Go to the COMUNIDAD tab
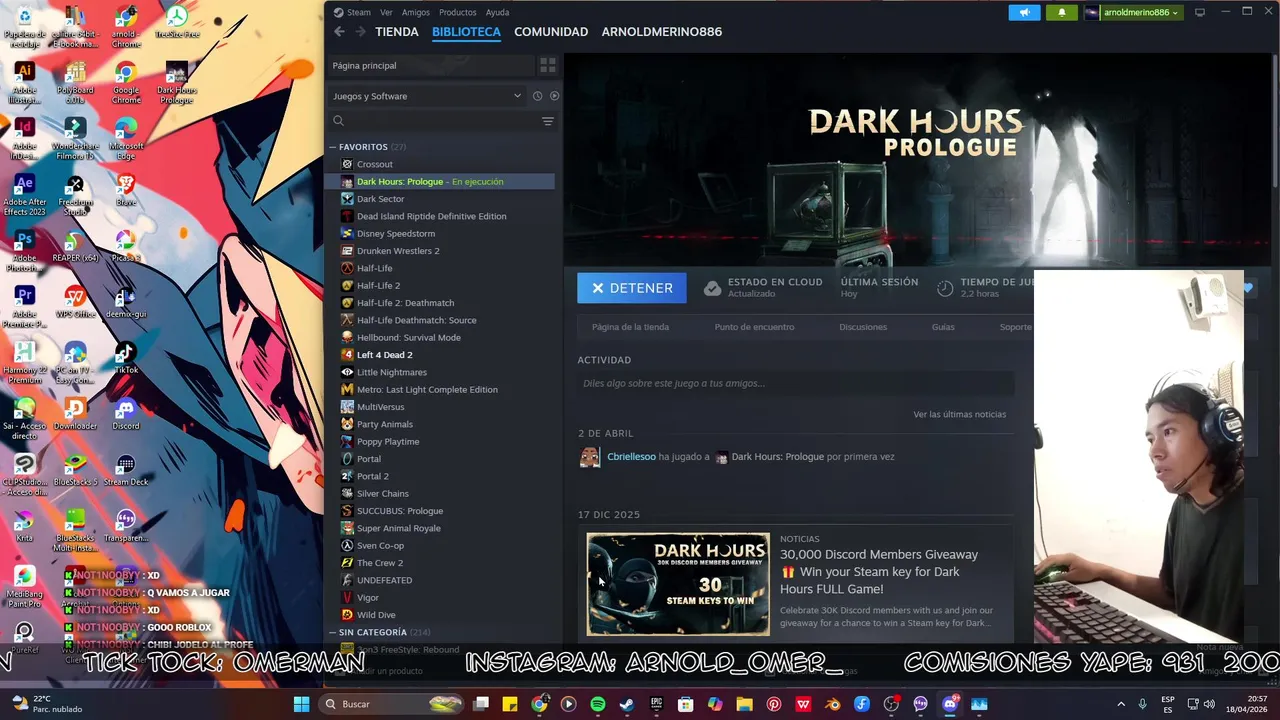 click(551, 32)
